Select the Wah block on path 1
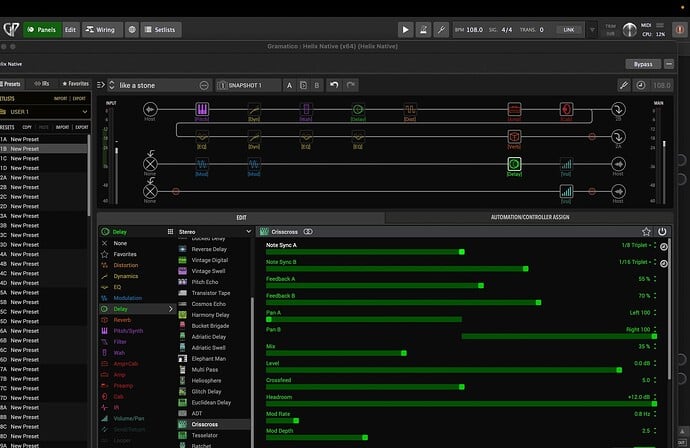This screenshot has height=448, width=690. point(306,109)
